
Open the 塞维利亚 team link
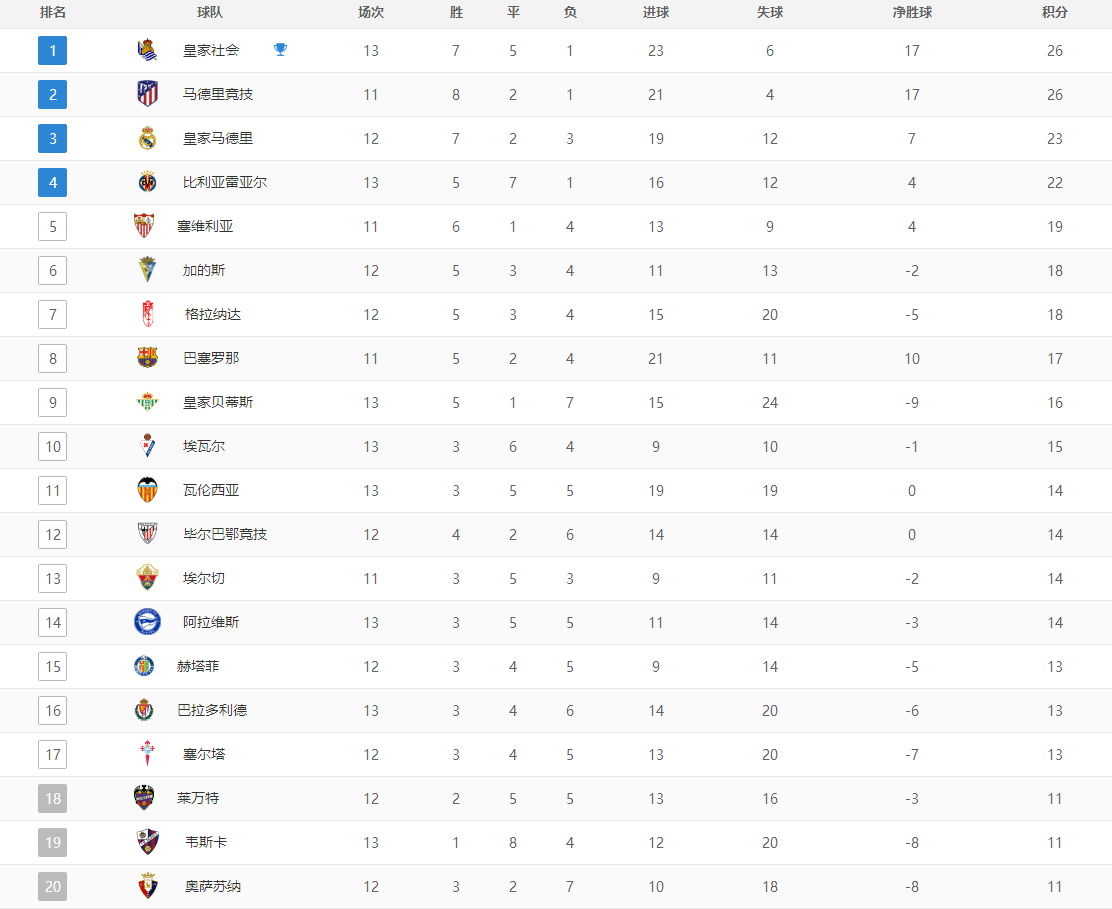205,226
